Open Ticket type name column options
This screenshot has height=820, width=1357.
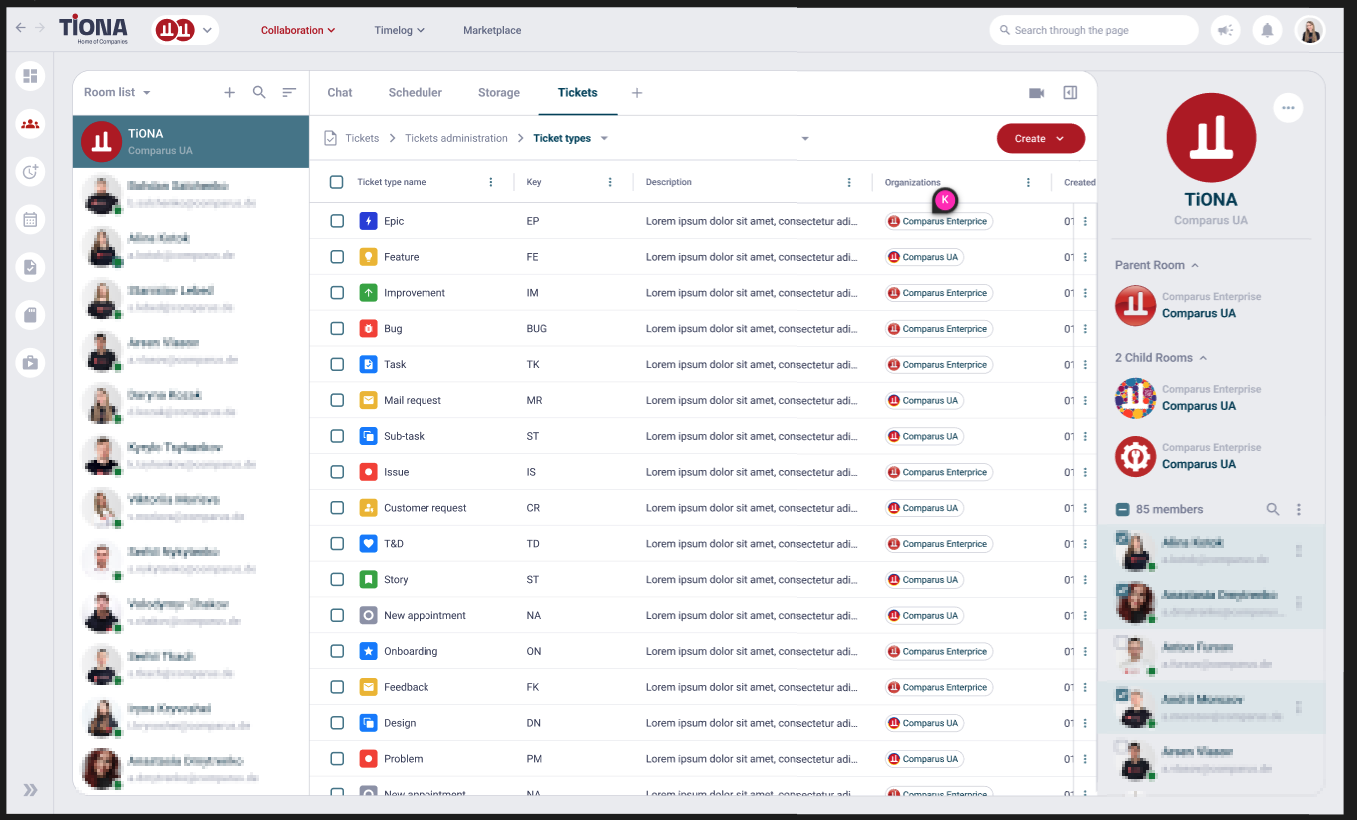pos(490,182)
